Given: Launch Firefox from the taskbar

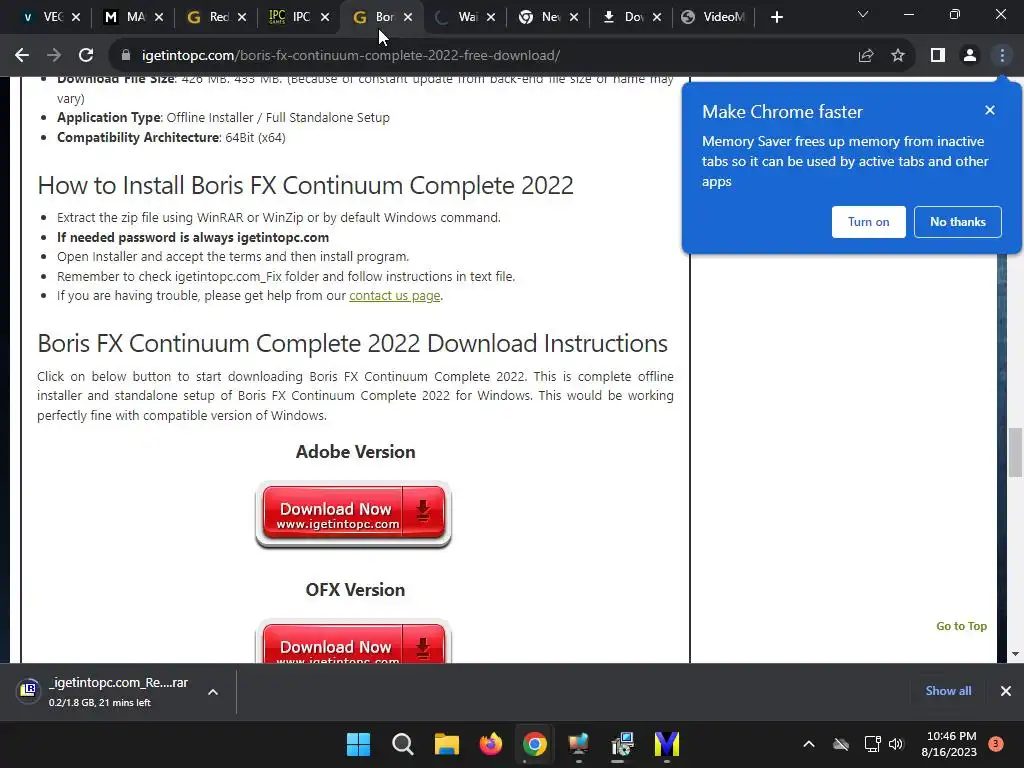Looking at the screenshot, I should [x=491, y=744].
